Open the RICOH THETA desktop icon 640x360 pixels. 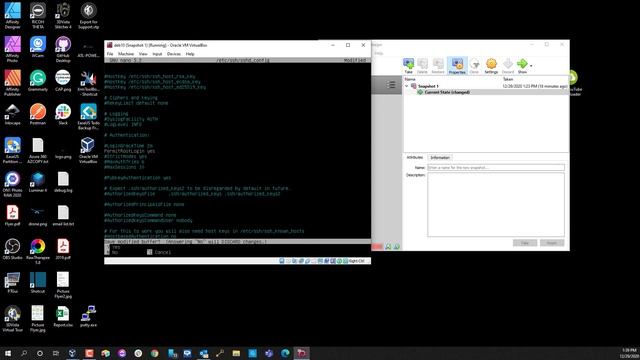point(38,15)
